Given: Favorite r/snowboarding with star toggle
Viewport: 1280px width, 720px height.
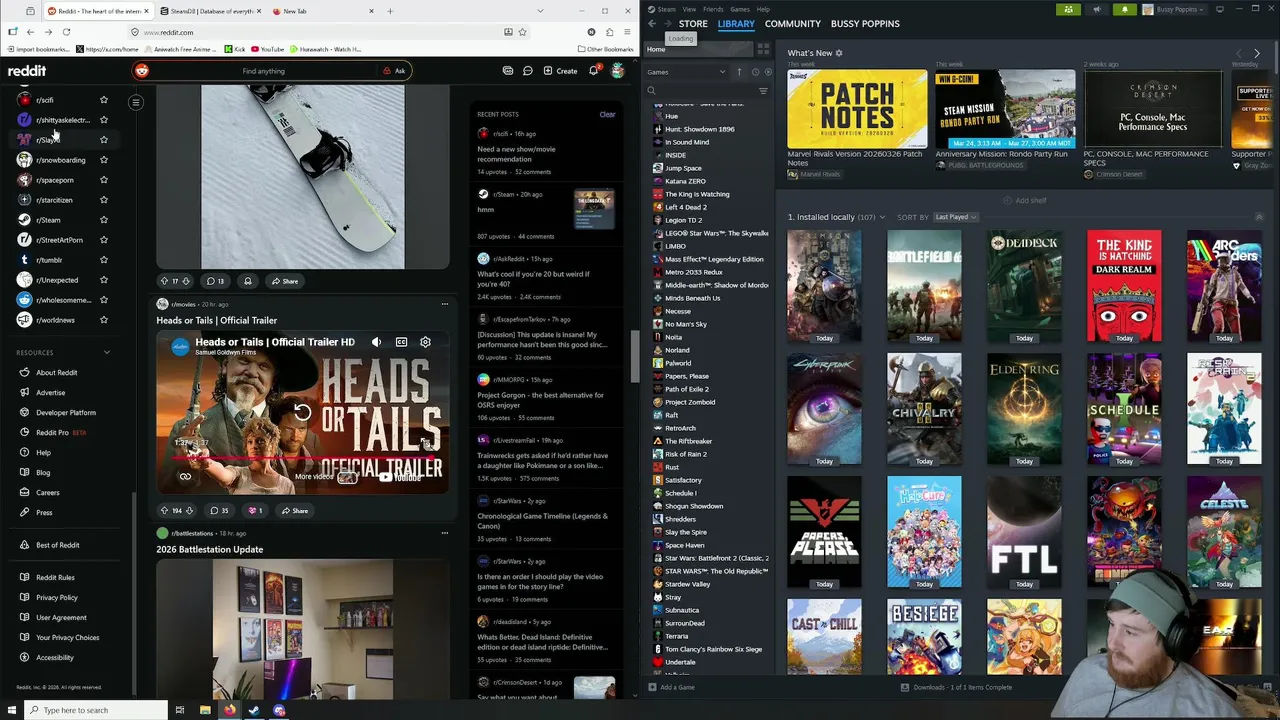Looking at the screenshot, I should (103, 160).
